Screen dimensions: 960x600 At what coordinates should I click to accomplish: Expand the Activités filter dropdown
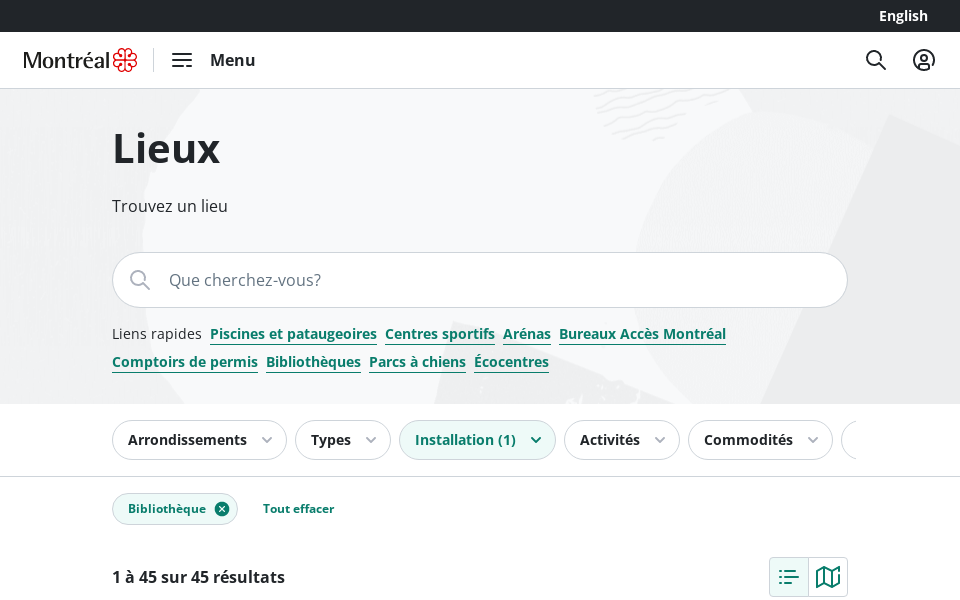(621, 440)
